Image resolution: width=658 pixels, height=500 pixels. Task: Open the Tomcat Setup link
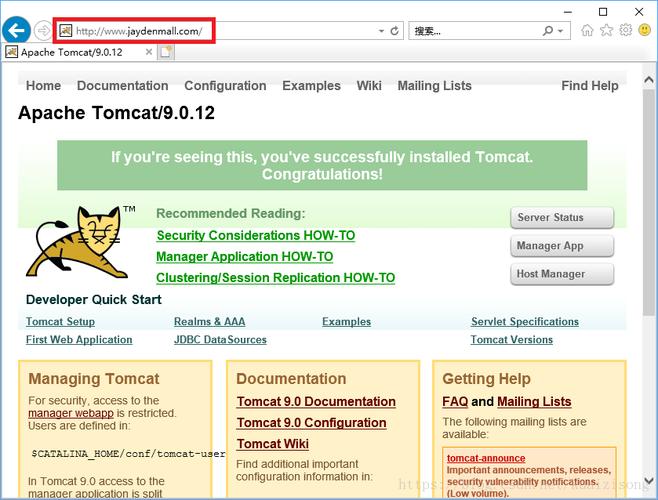coord(60,322)
